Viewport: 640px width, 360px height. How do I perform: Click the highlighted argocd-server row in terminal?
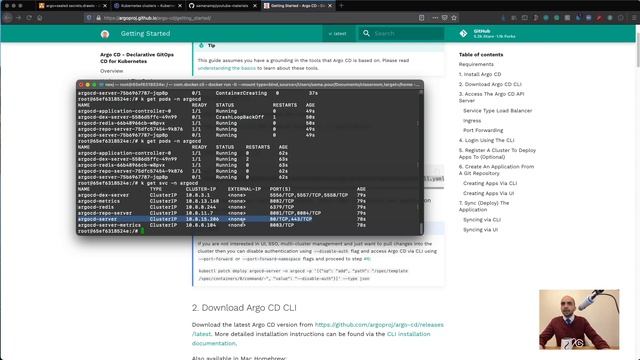222,219
